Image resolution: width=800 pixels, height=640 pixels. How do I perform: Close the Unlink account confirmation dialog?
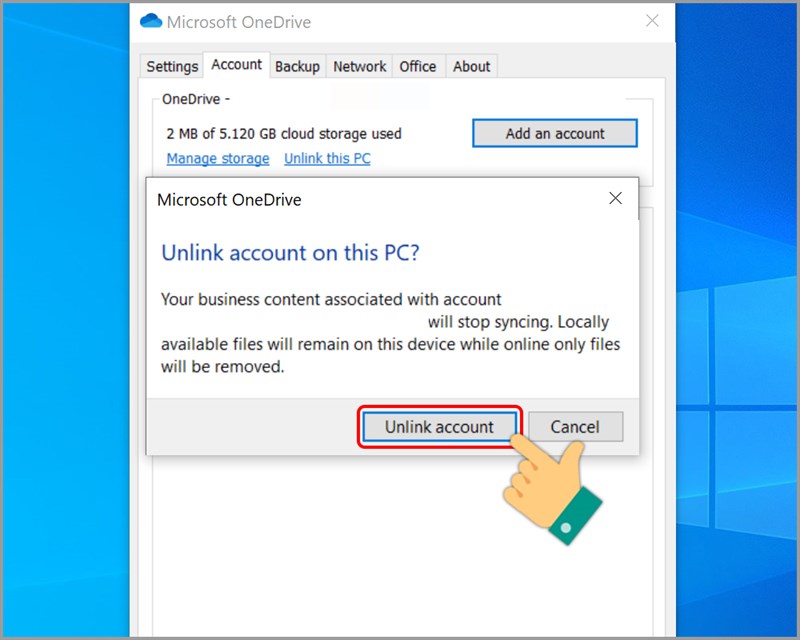pyautogui.click(x=615, y=198)
